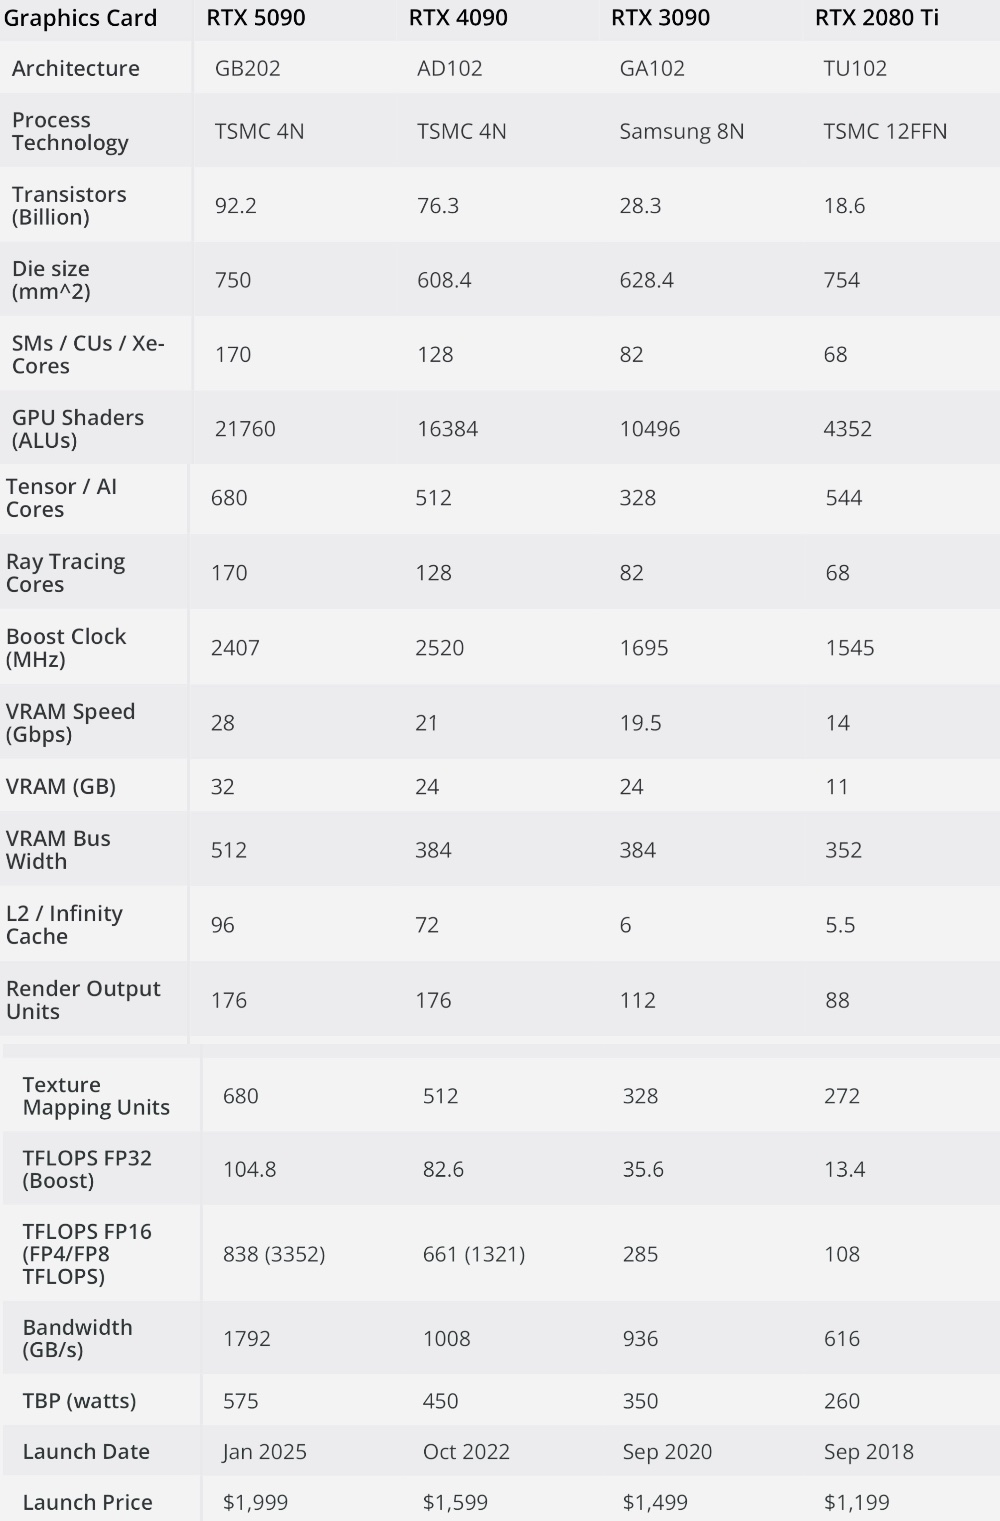Click the RTX 3090 column header
Viewport: 1000px width, 1521px height.
pyautogui.click(x=660, y=18)
